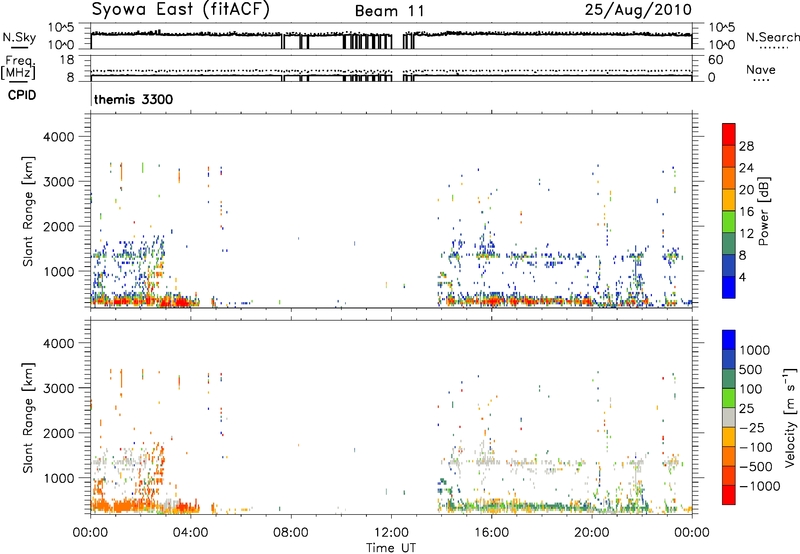Viewport: 800px width, 554px height.
Task: Click the 'Slant Range [km]' label of velocity panel
Action: [x=28, y=417]
